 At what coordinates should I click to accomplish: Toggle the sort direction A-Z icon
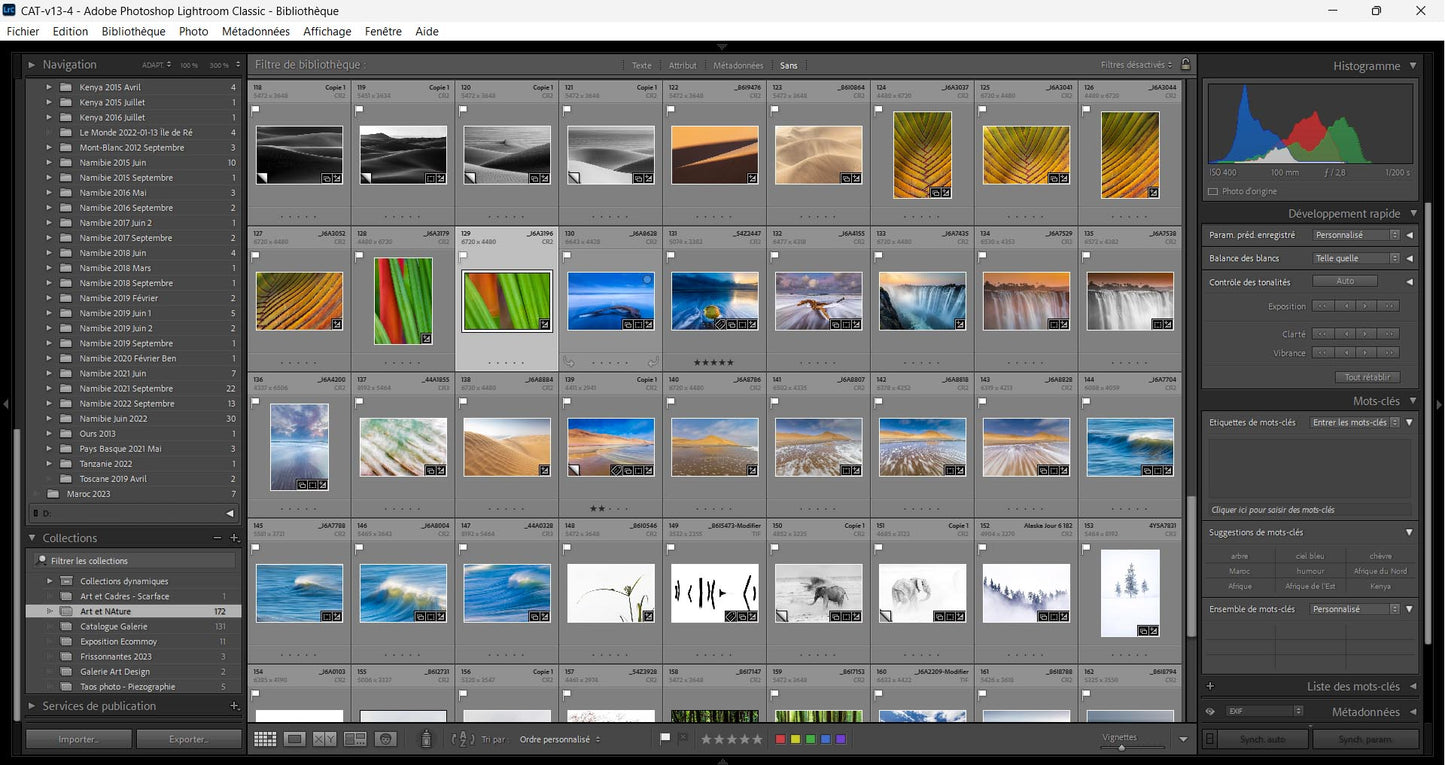463,739
